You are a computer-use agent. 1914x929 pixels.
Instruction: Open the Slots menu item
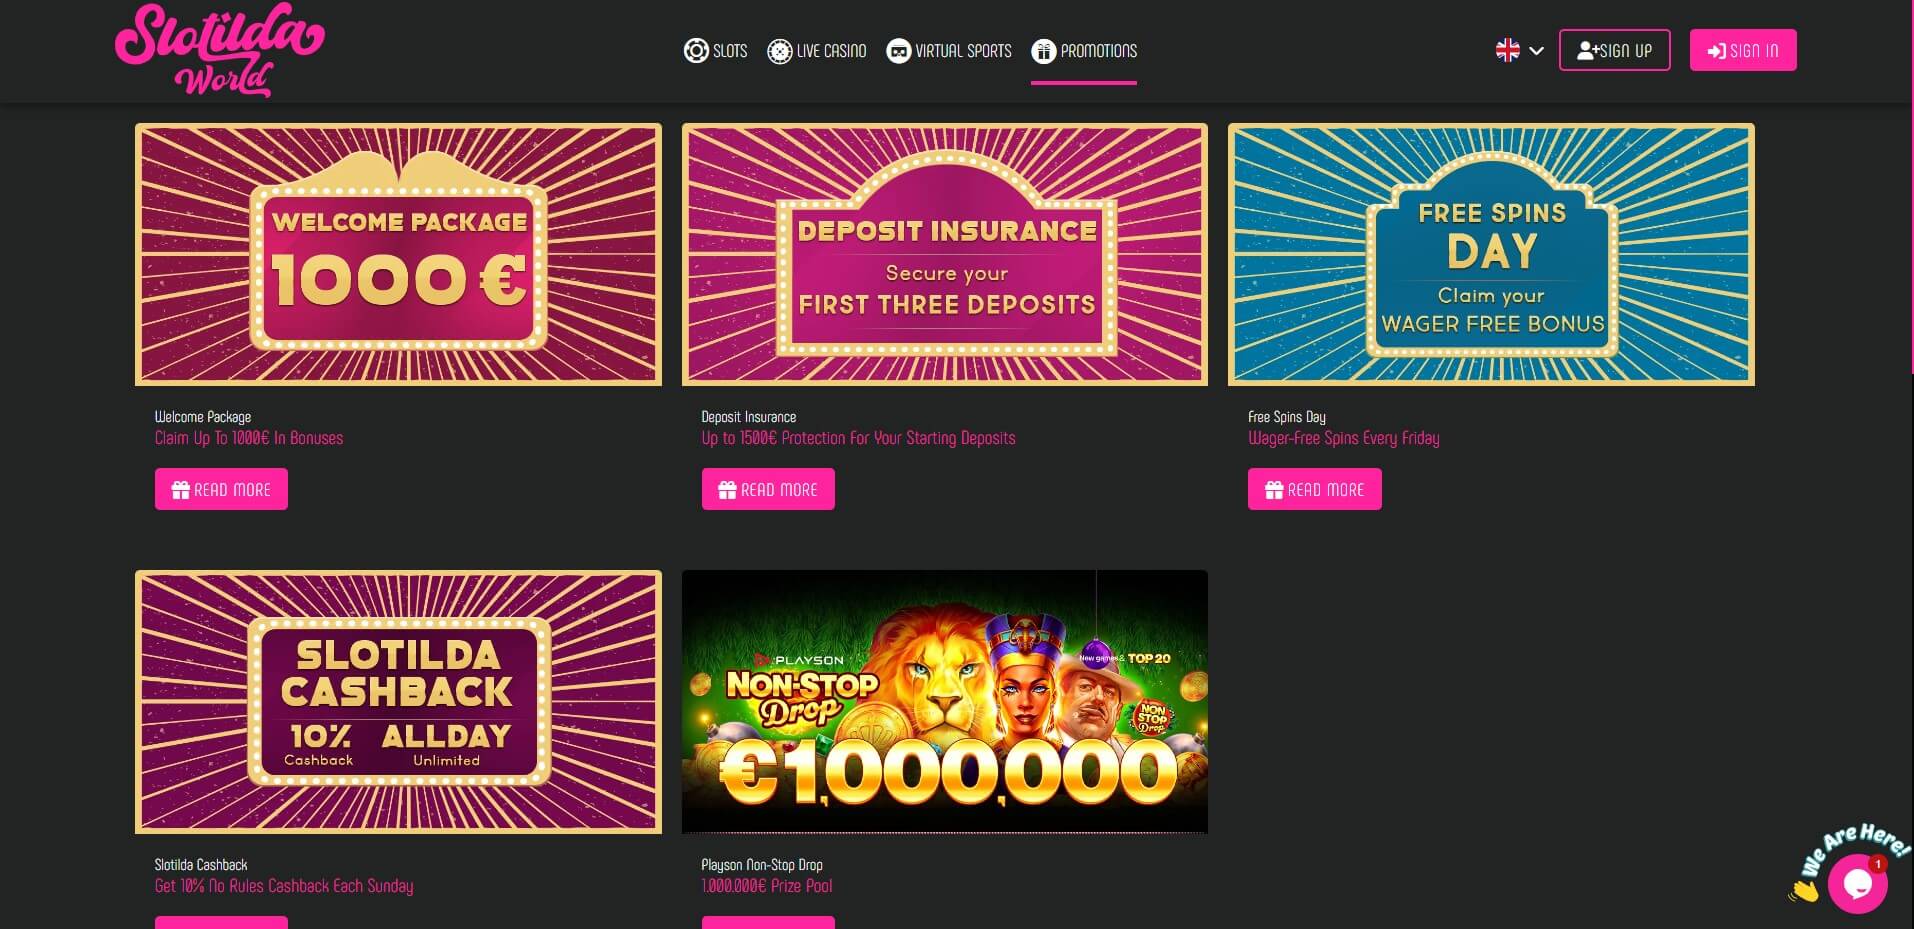(715, 51)
